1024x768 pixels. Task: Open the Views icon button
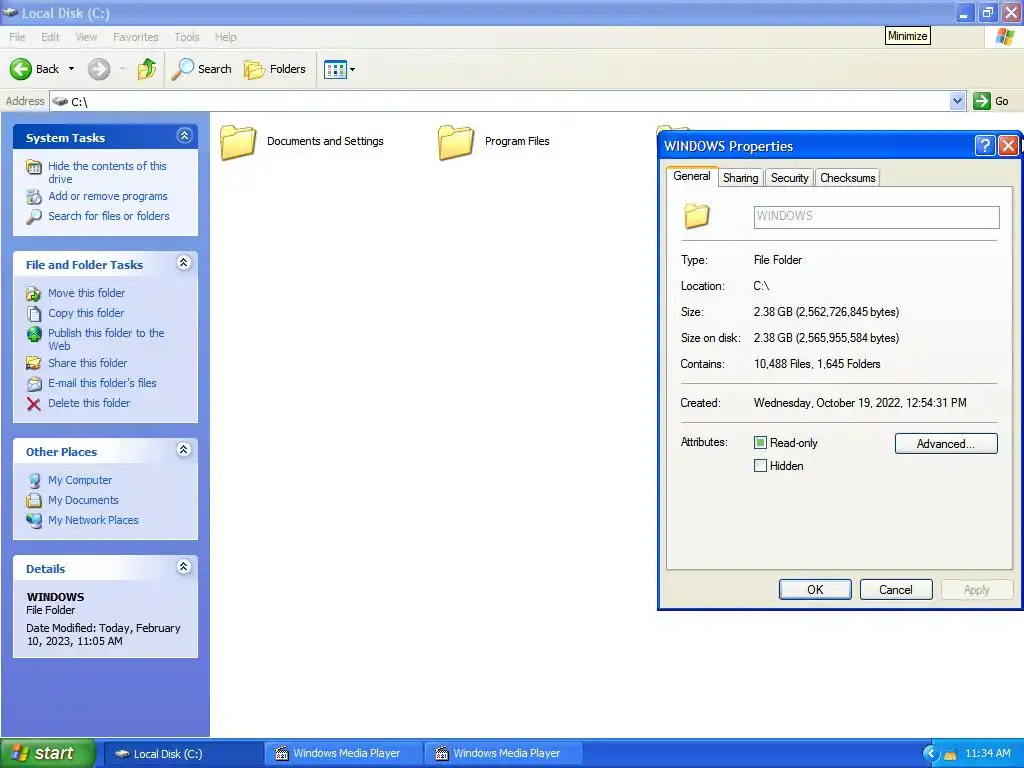(x=335, y=69)
